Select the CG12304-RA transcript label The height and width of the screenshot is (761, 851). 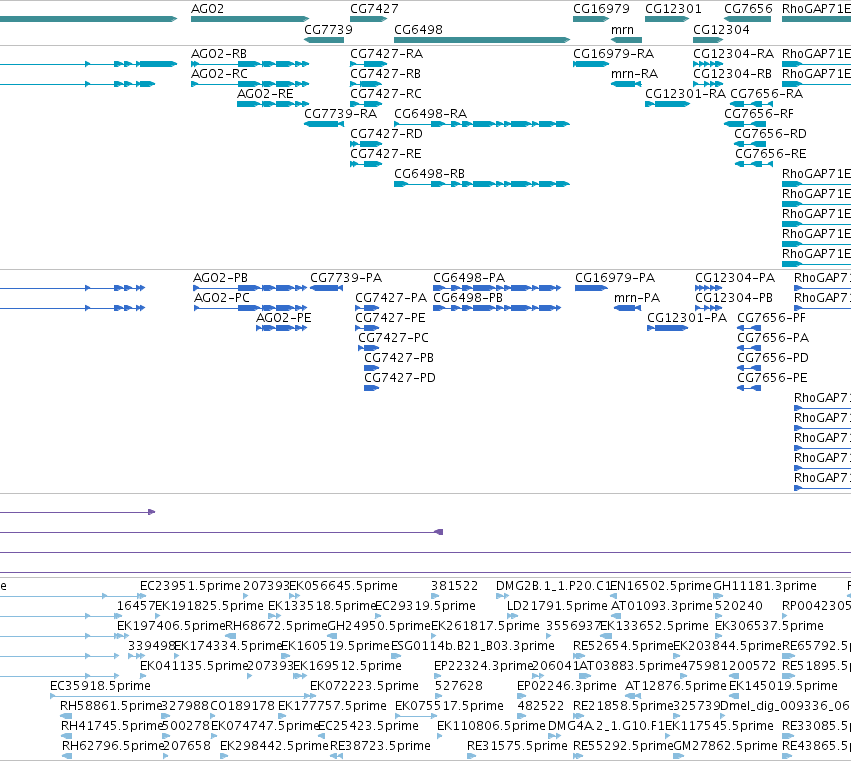tap(733, 54)
